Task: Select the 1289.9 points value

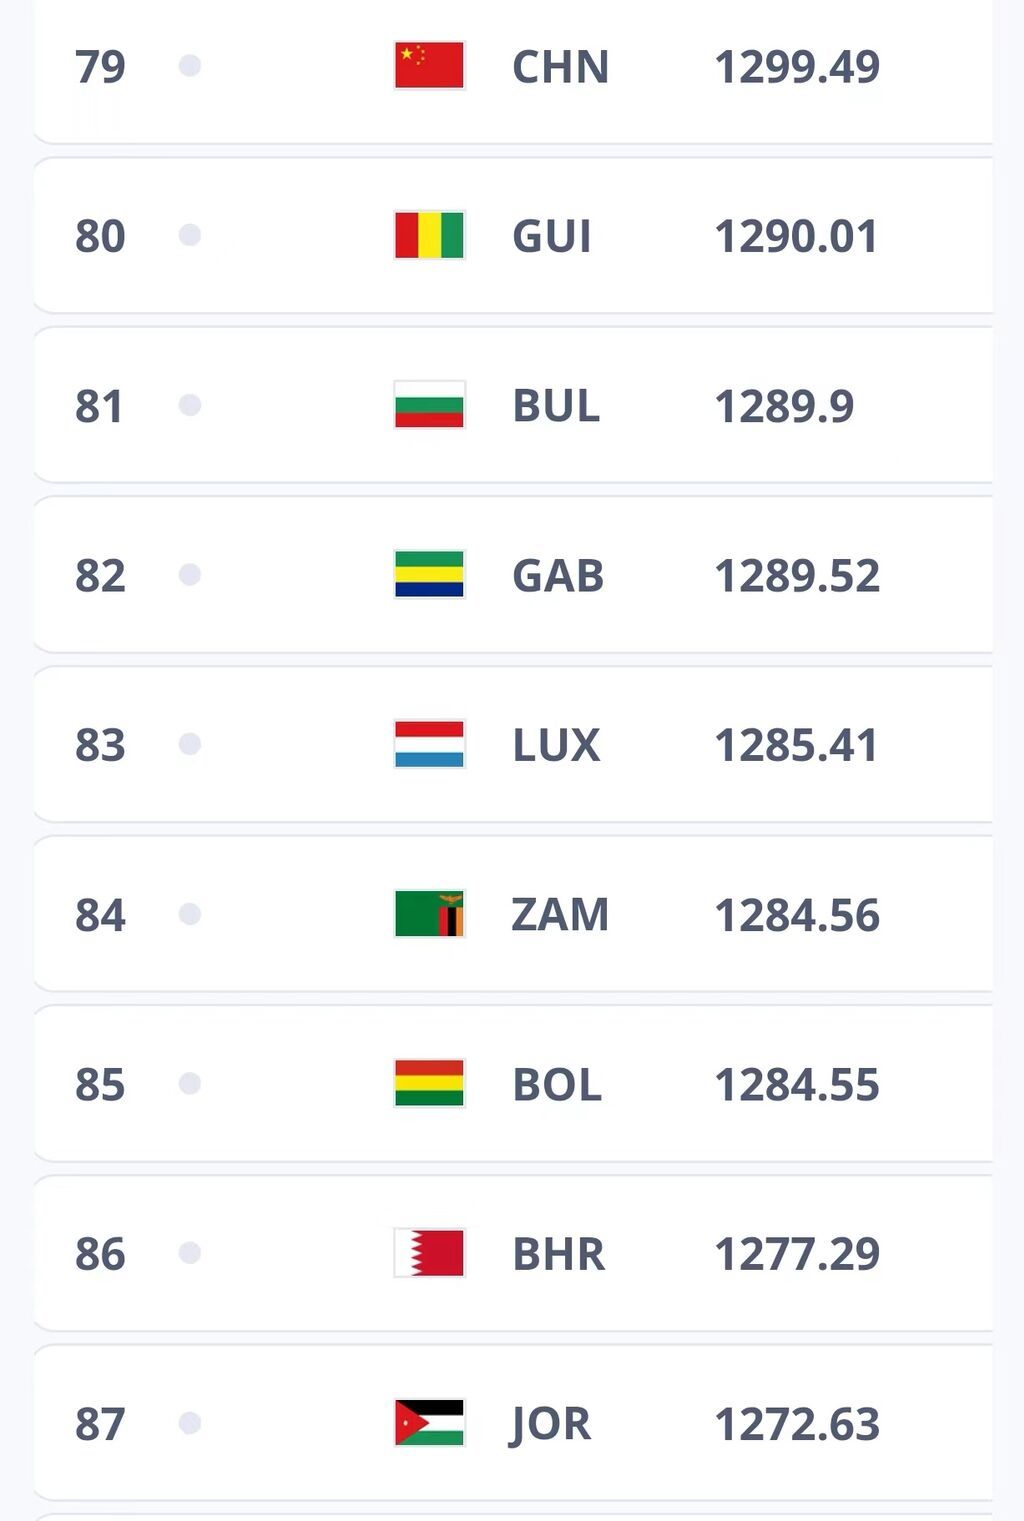Action: (784, 406)
